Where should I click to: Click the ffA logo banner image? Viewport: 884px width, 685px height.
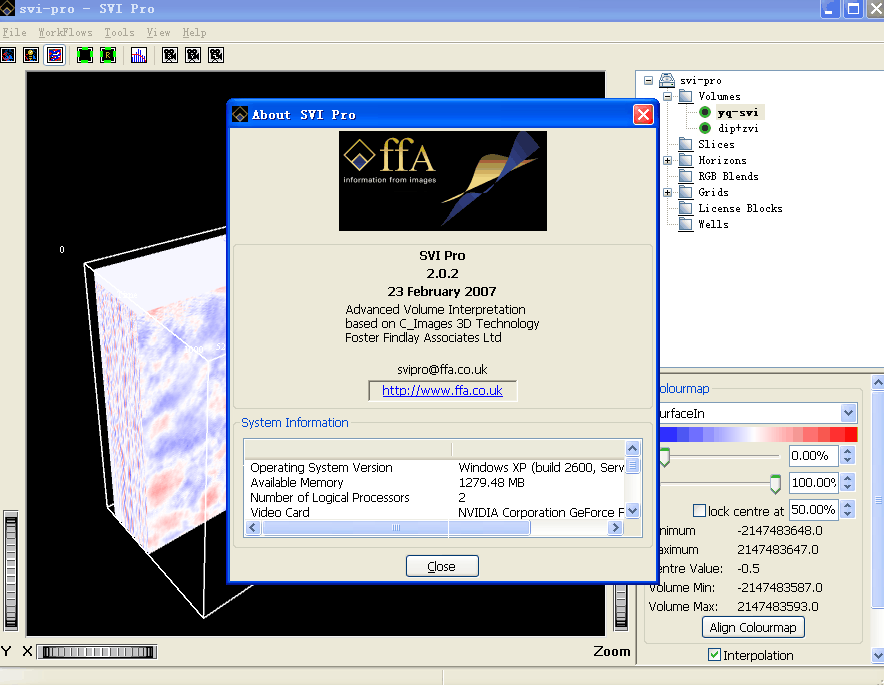pyautogui.click(x=443, y=181)
